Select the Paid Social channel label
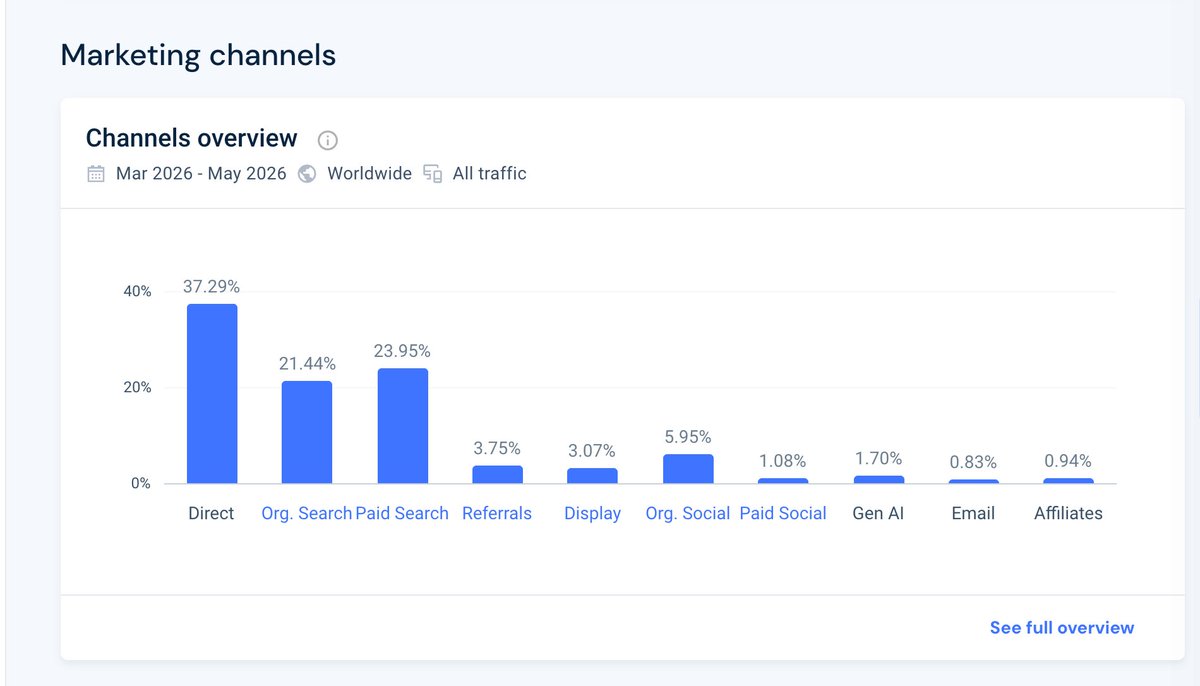Viewport: 1200px width, 686px height. pos(783,513)
